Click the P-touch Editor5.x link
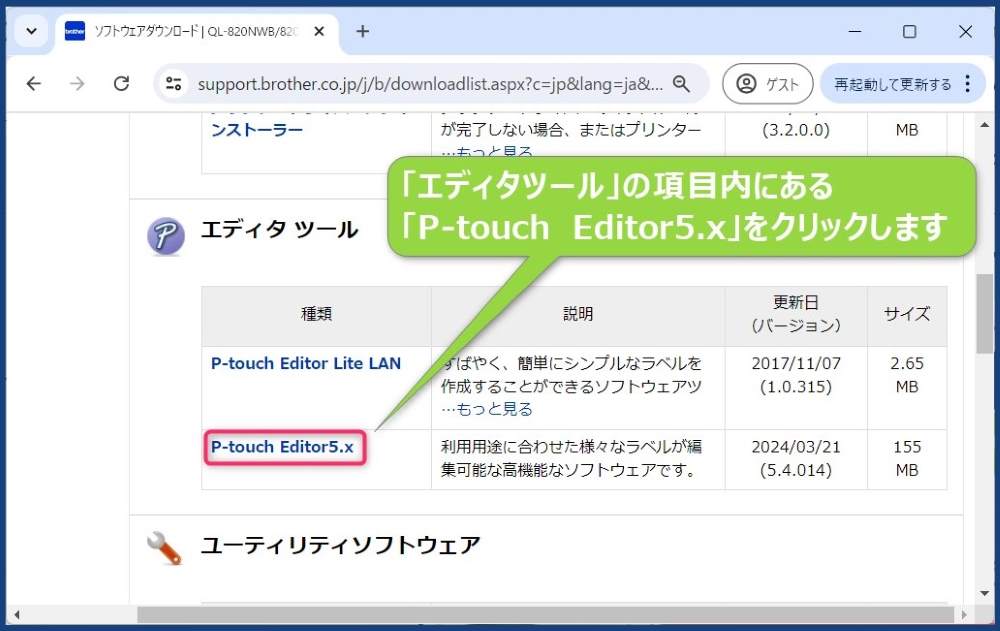 pos(282,447)
